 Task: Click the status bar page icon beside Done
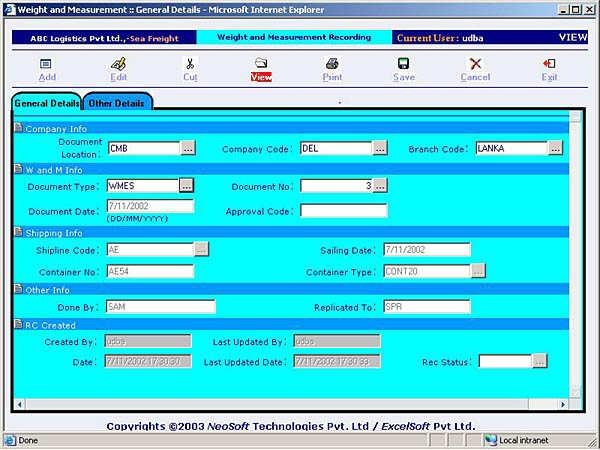pyautogui.click(x=10, y=440)
